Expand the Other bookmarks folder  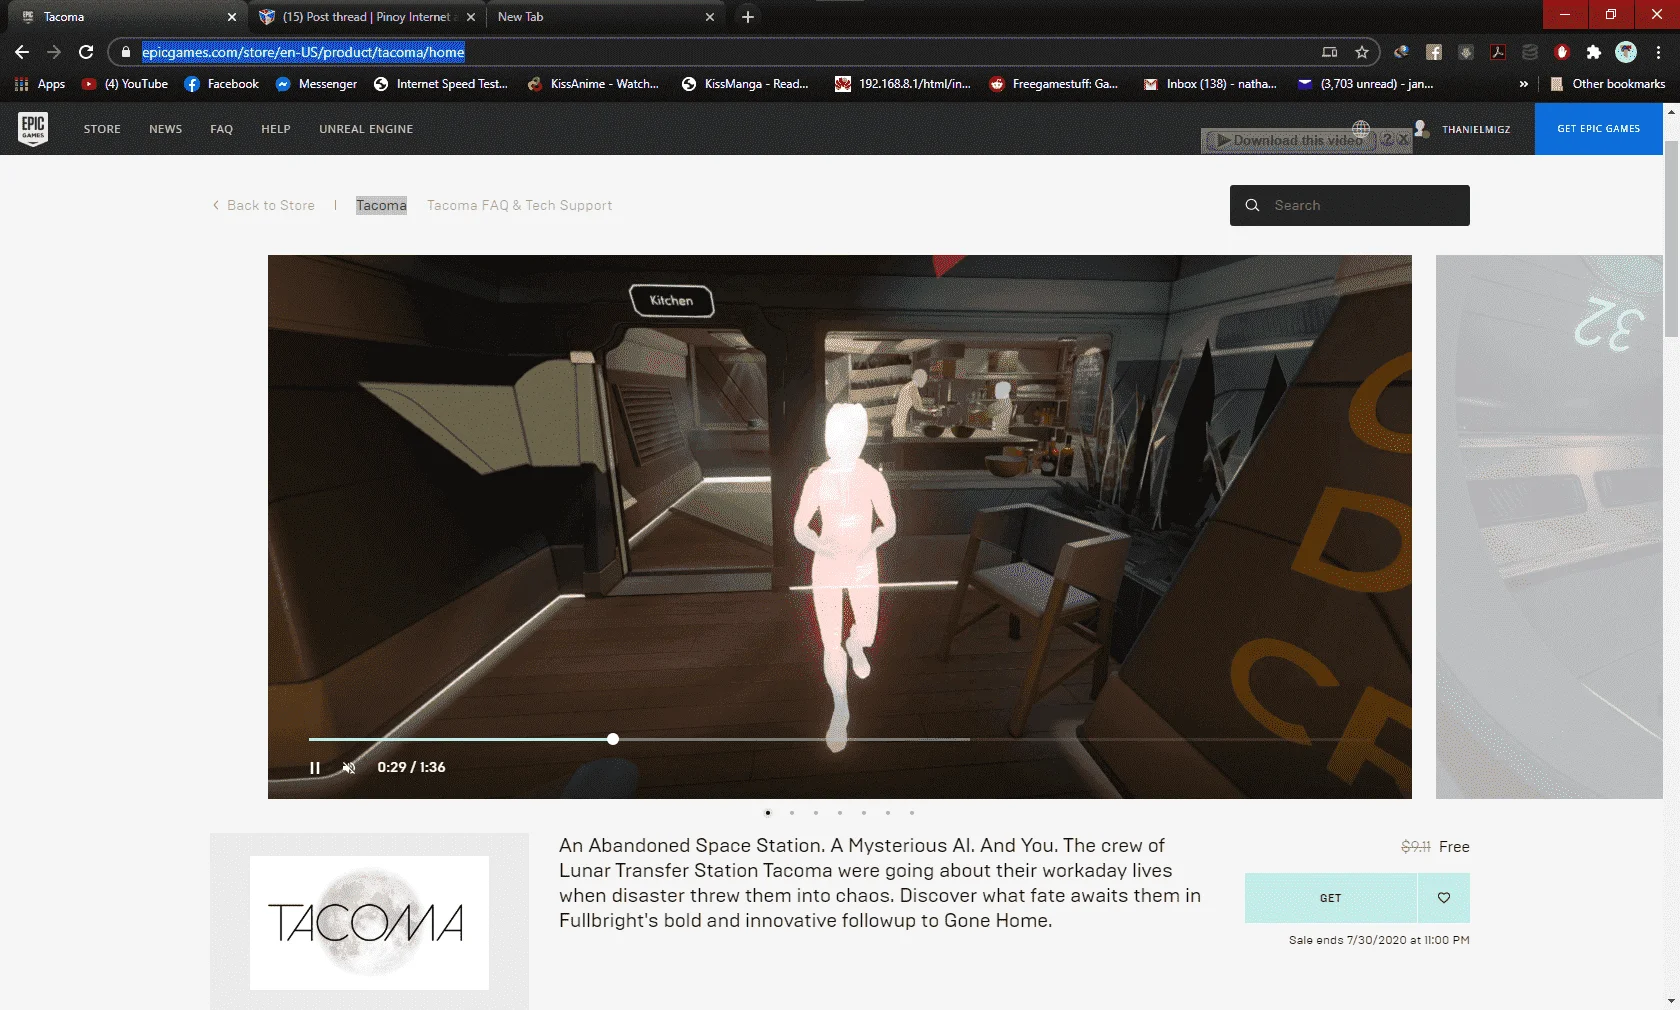(1607, 84)
